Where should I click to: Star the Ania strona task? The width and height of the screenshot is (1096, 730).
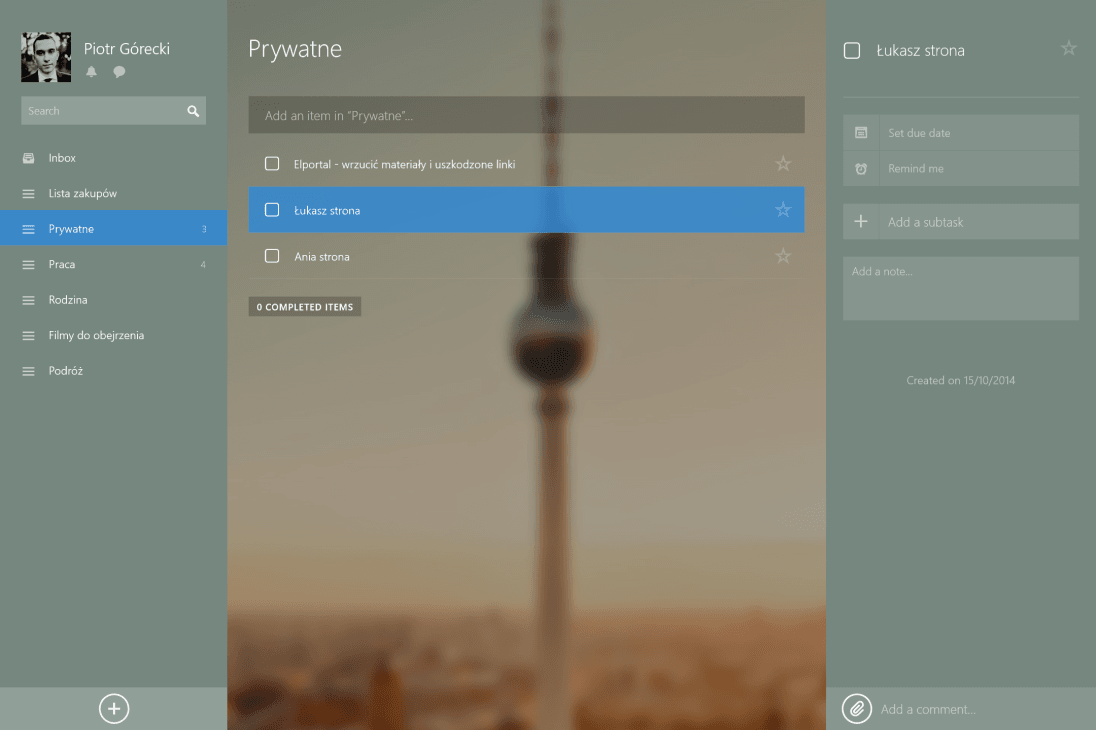pyautogui.click(x=783, y=257)
